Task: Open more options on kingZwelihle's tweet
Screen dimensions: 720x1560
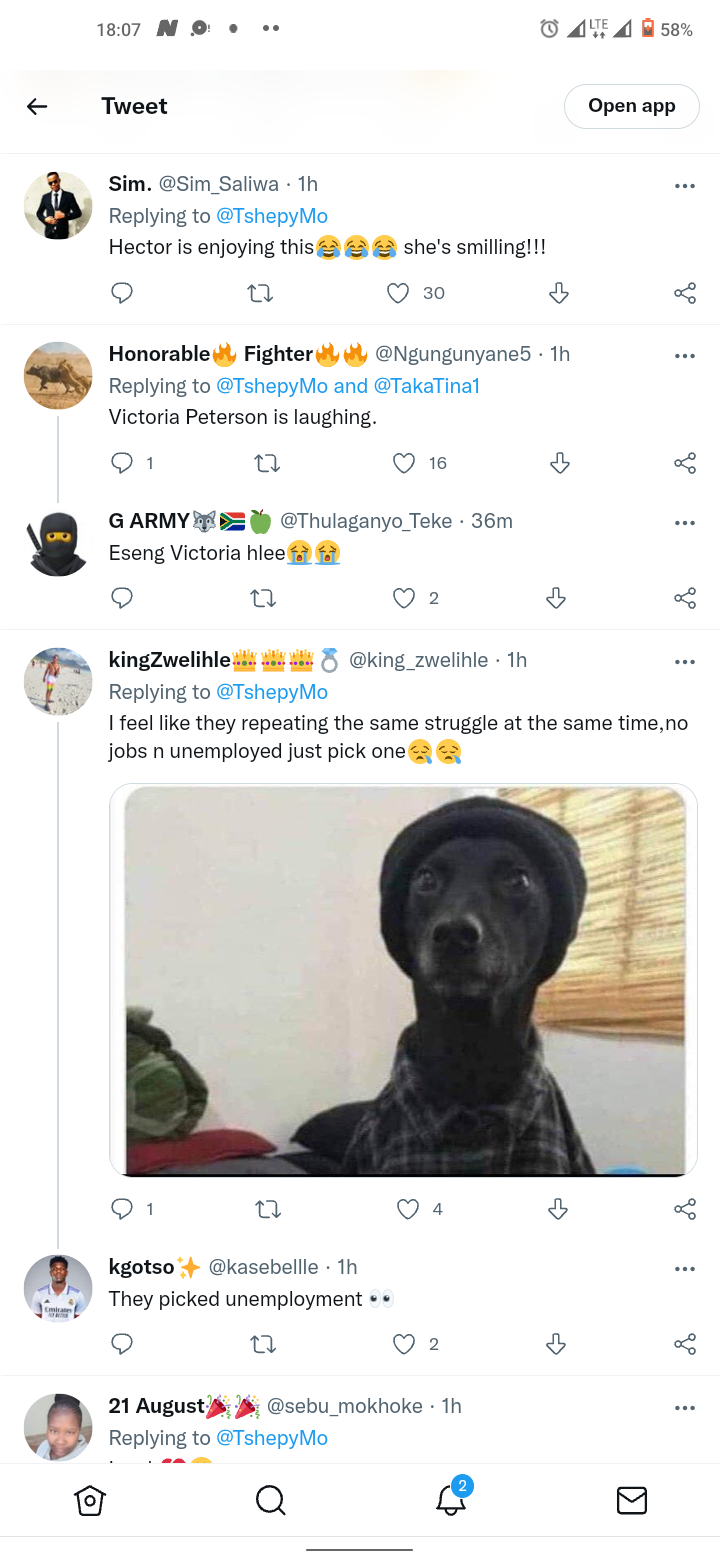Action: point(685,661)
